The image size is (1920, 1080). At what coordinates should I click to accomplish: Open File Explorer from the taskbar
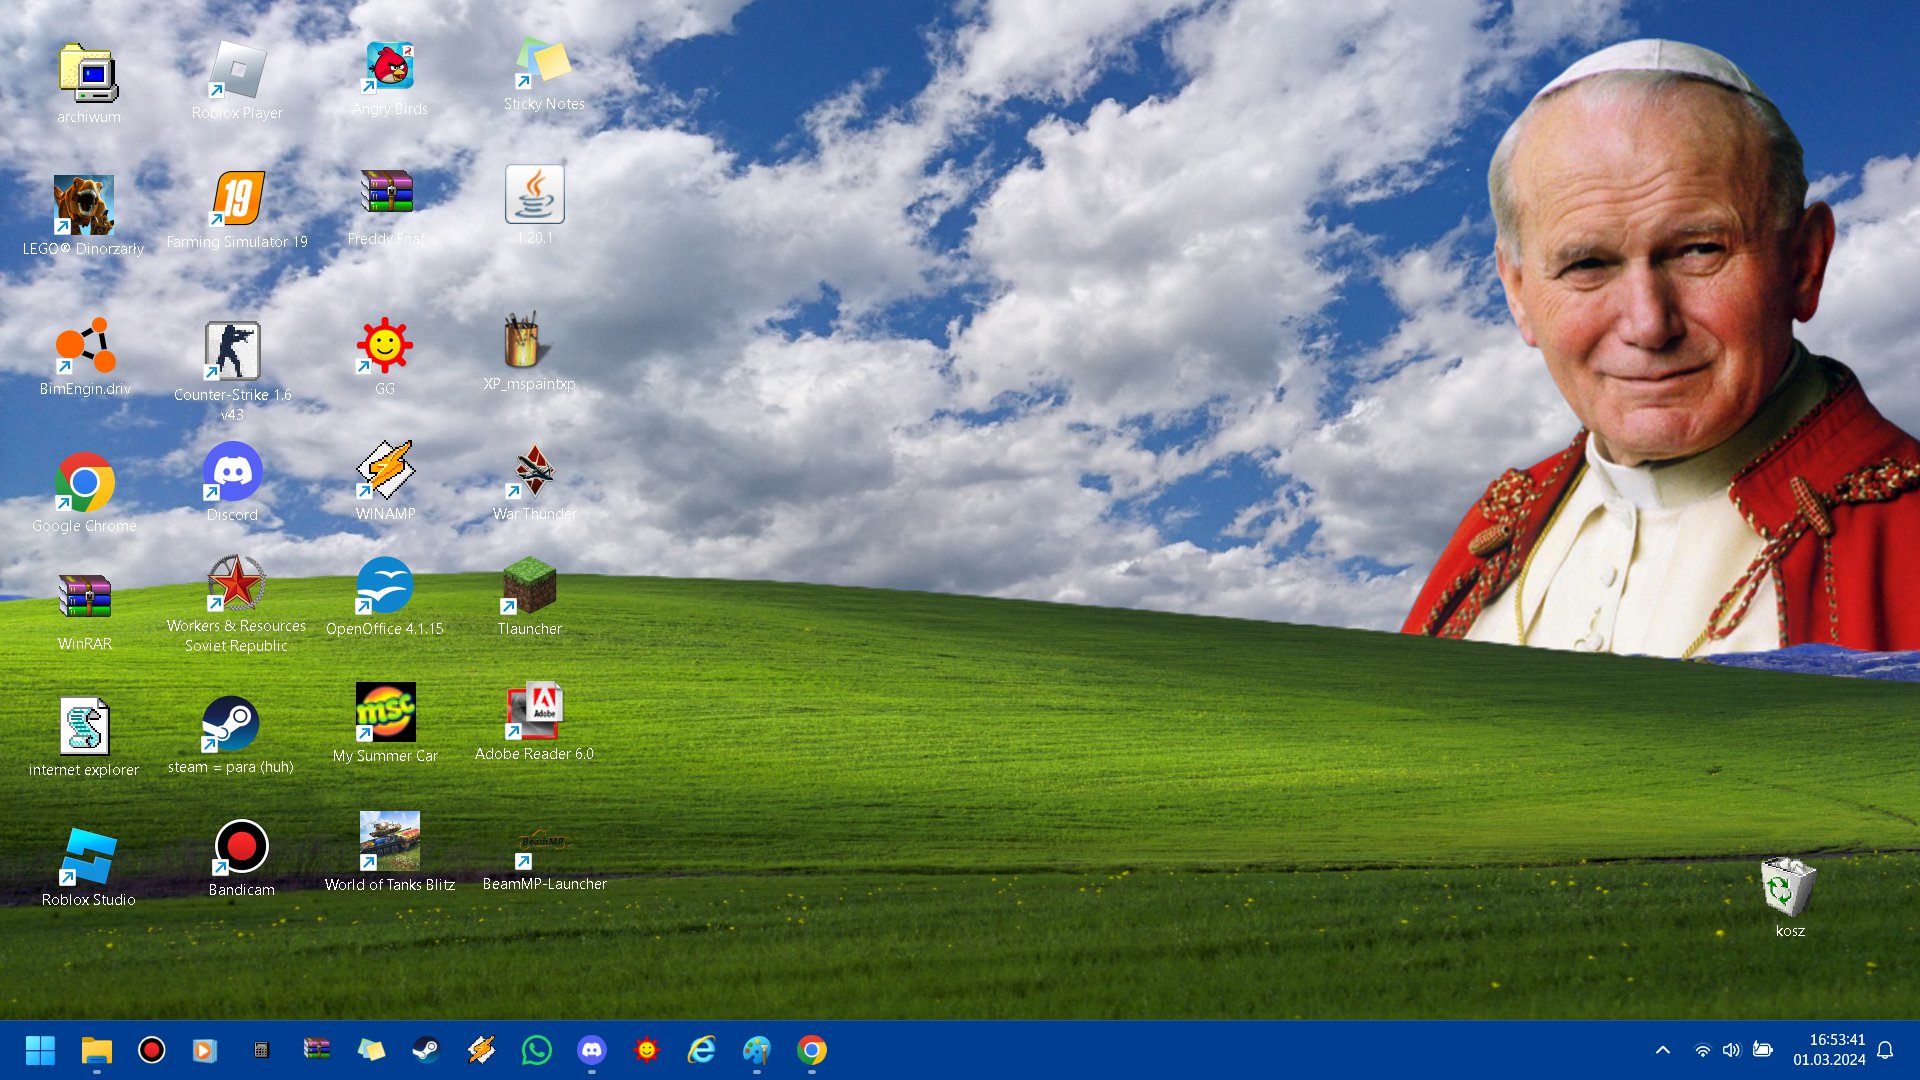(97, 1050)
